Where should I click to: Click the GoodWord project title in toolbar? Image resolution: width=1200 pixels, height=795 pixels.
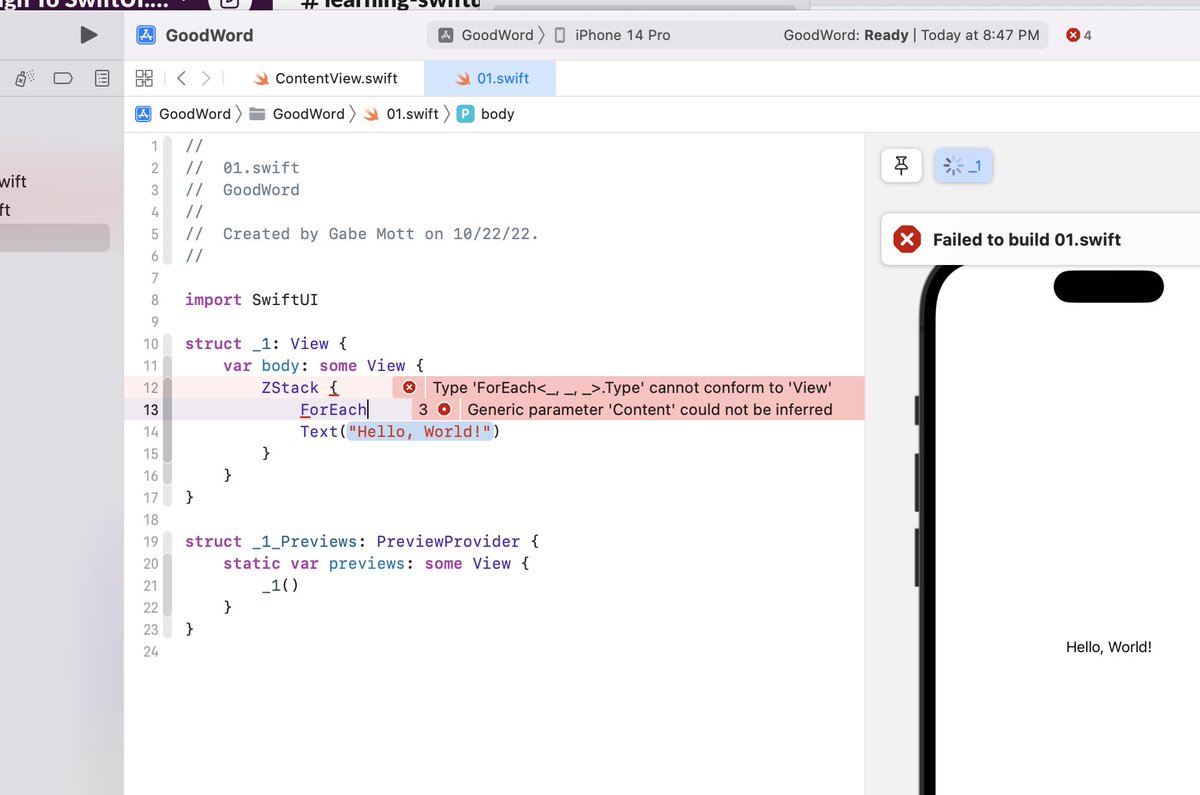pos(209,35)
